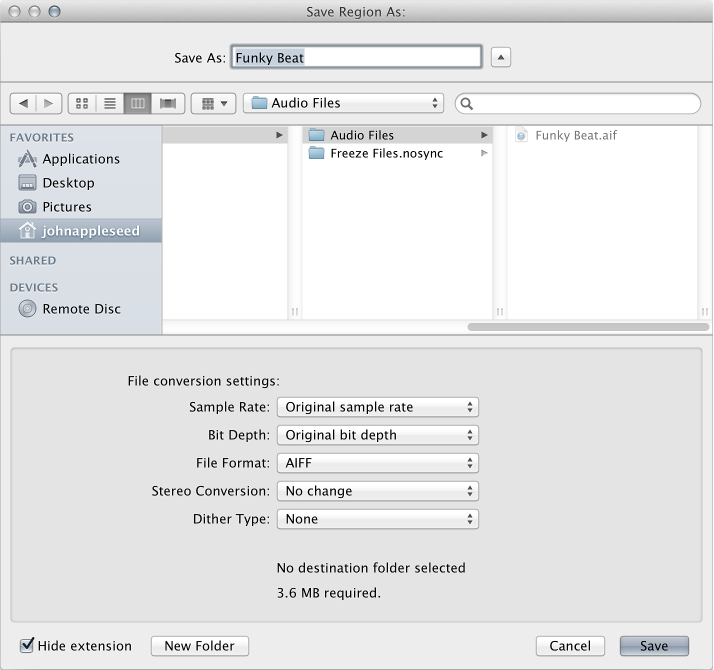This screenshot has height=670, width=714.
Task: Click the SHARED sidebar heading
Action: click(33, 261)
